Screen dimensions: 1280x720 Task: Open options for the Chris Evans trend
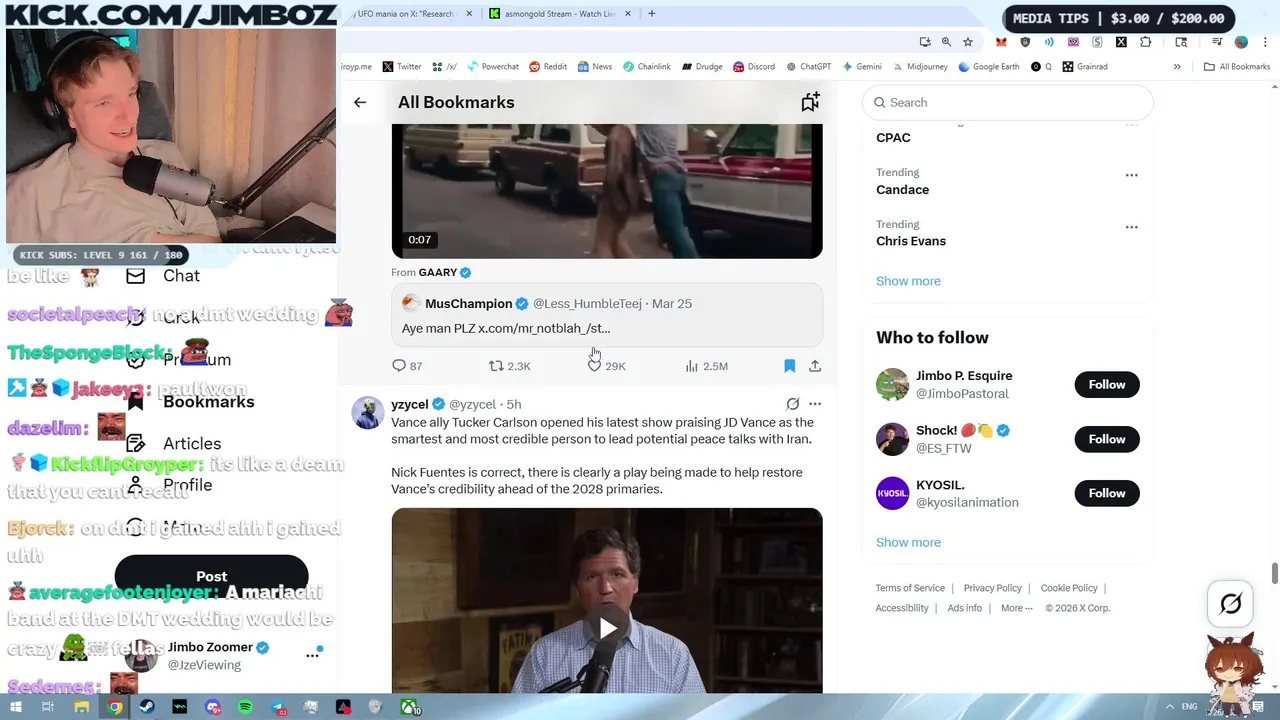1132,227
